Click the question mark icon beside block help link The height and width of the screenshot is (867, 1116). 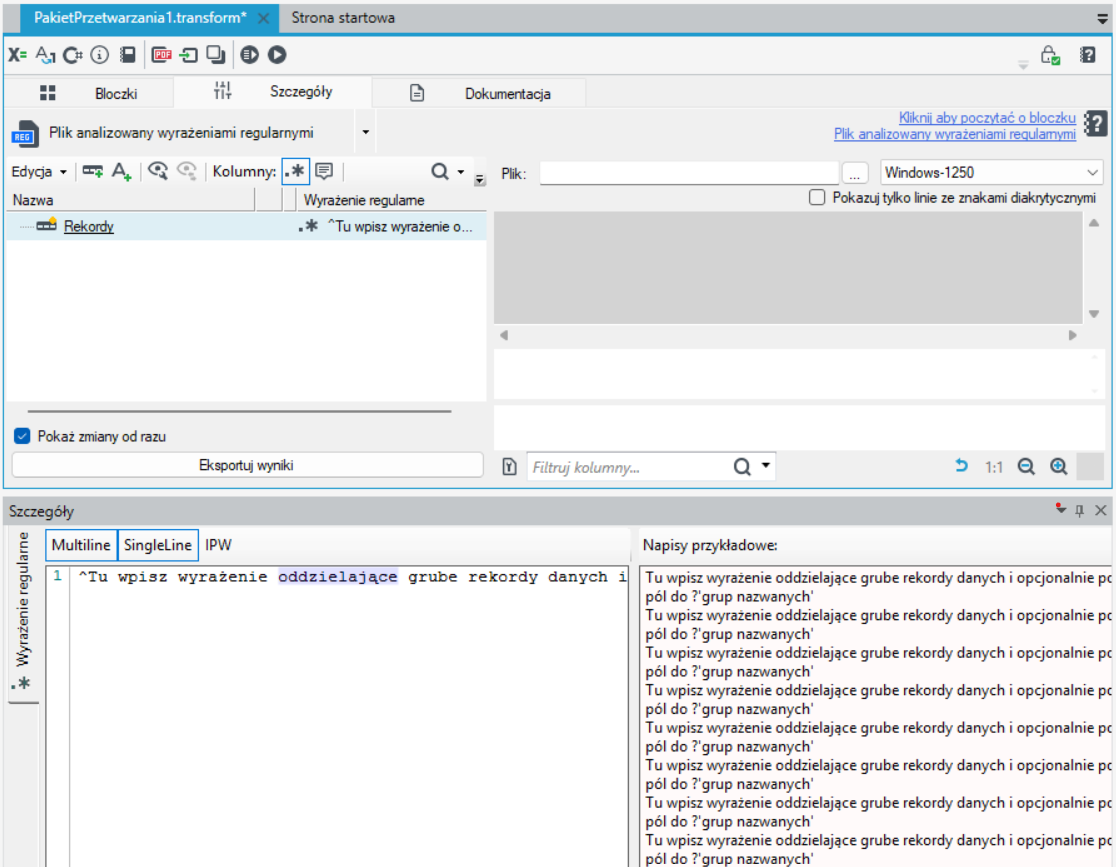pyautogui.click(x=1095, y=125)
